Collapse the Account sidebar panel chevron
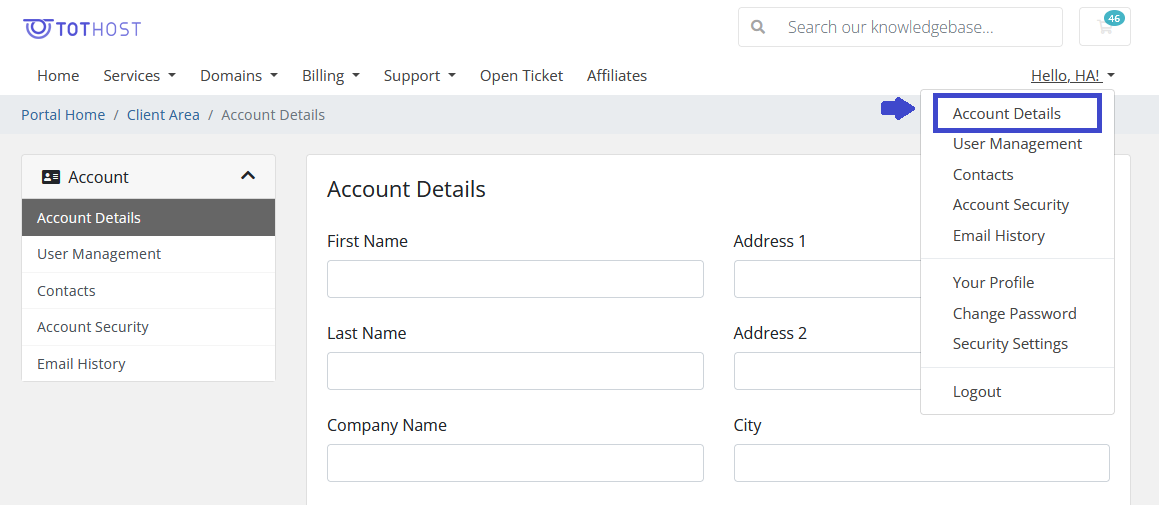 point(248,176)
